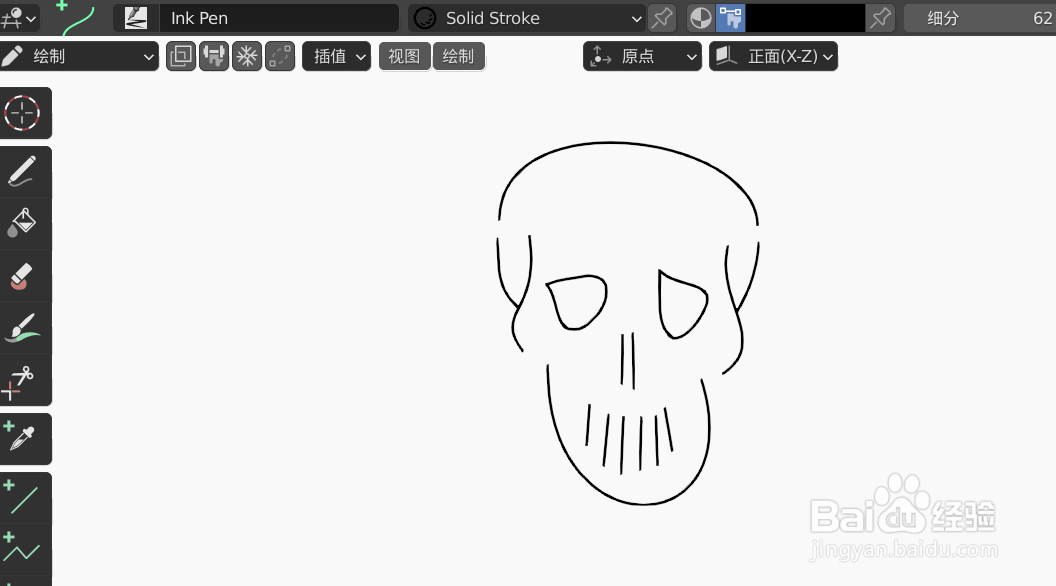Open the 视图 menu
Image resolution: width=1056 pixels, height=586 pixels.
[405, 57]
